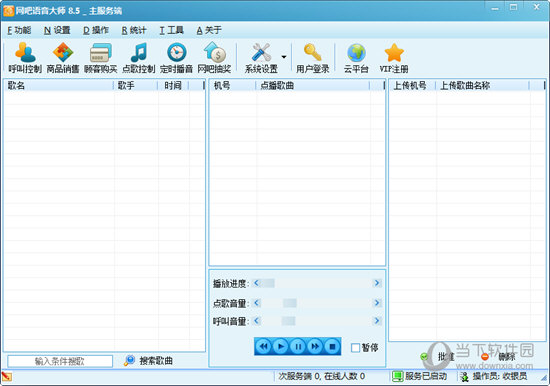This screenshot has height=386, width=550.
Task: Open the A 关于 menu
Action: click(x=209, y=30)
